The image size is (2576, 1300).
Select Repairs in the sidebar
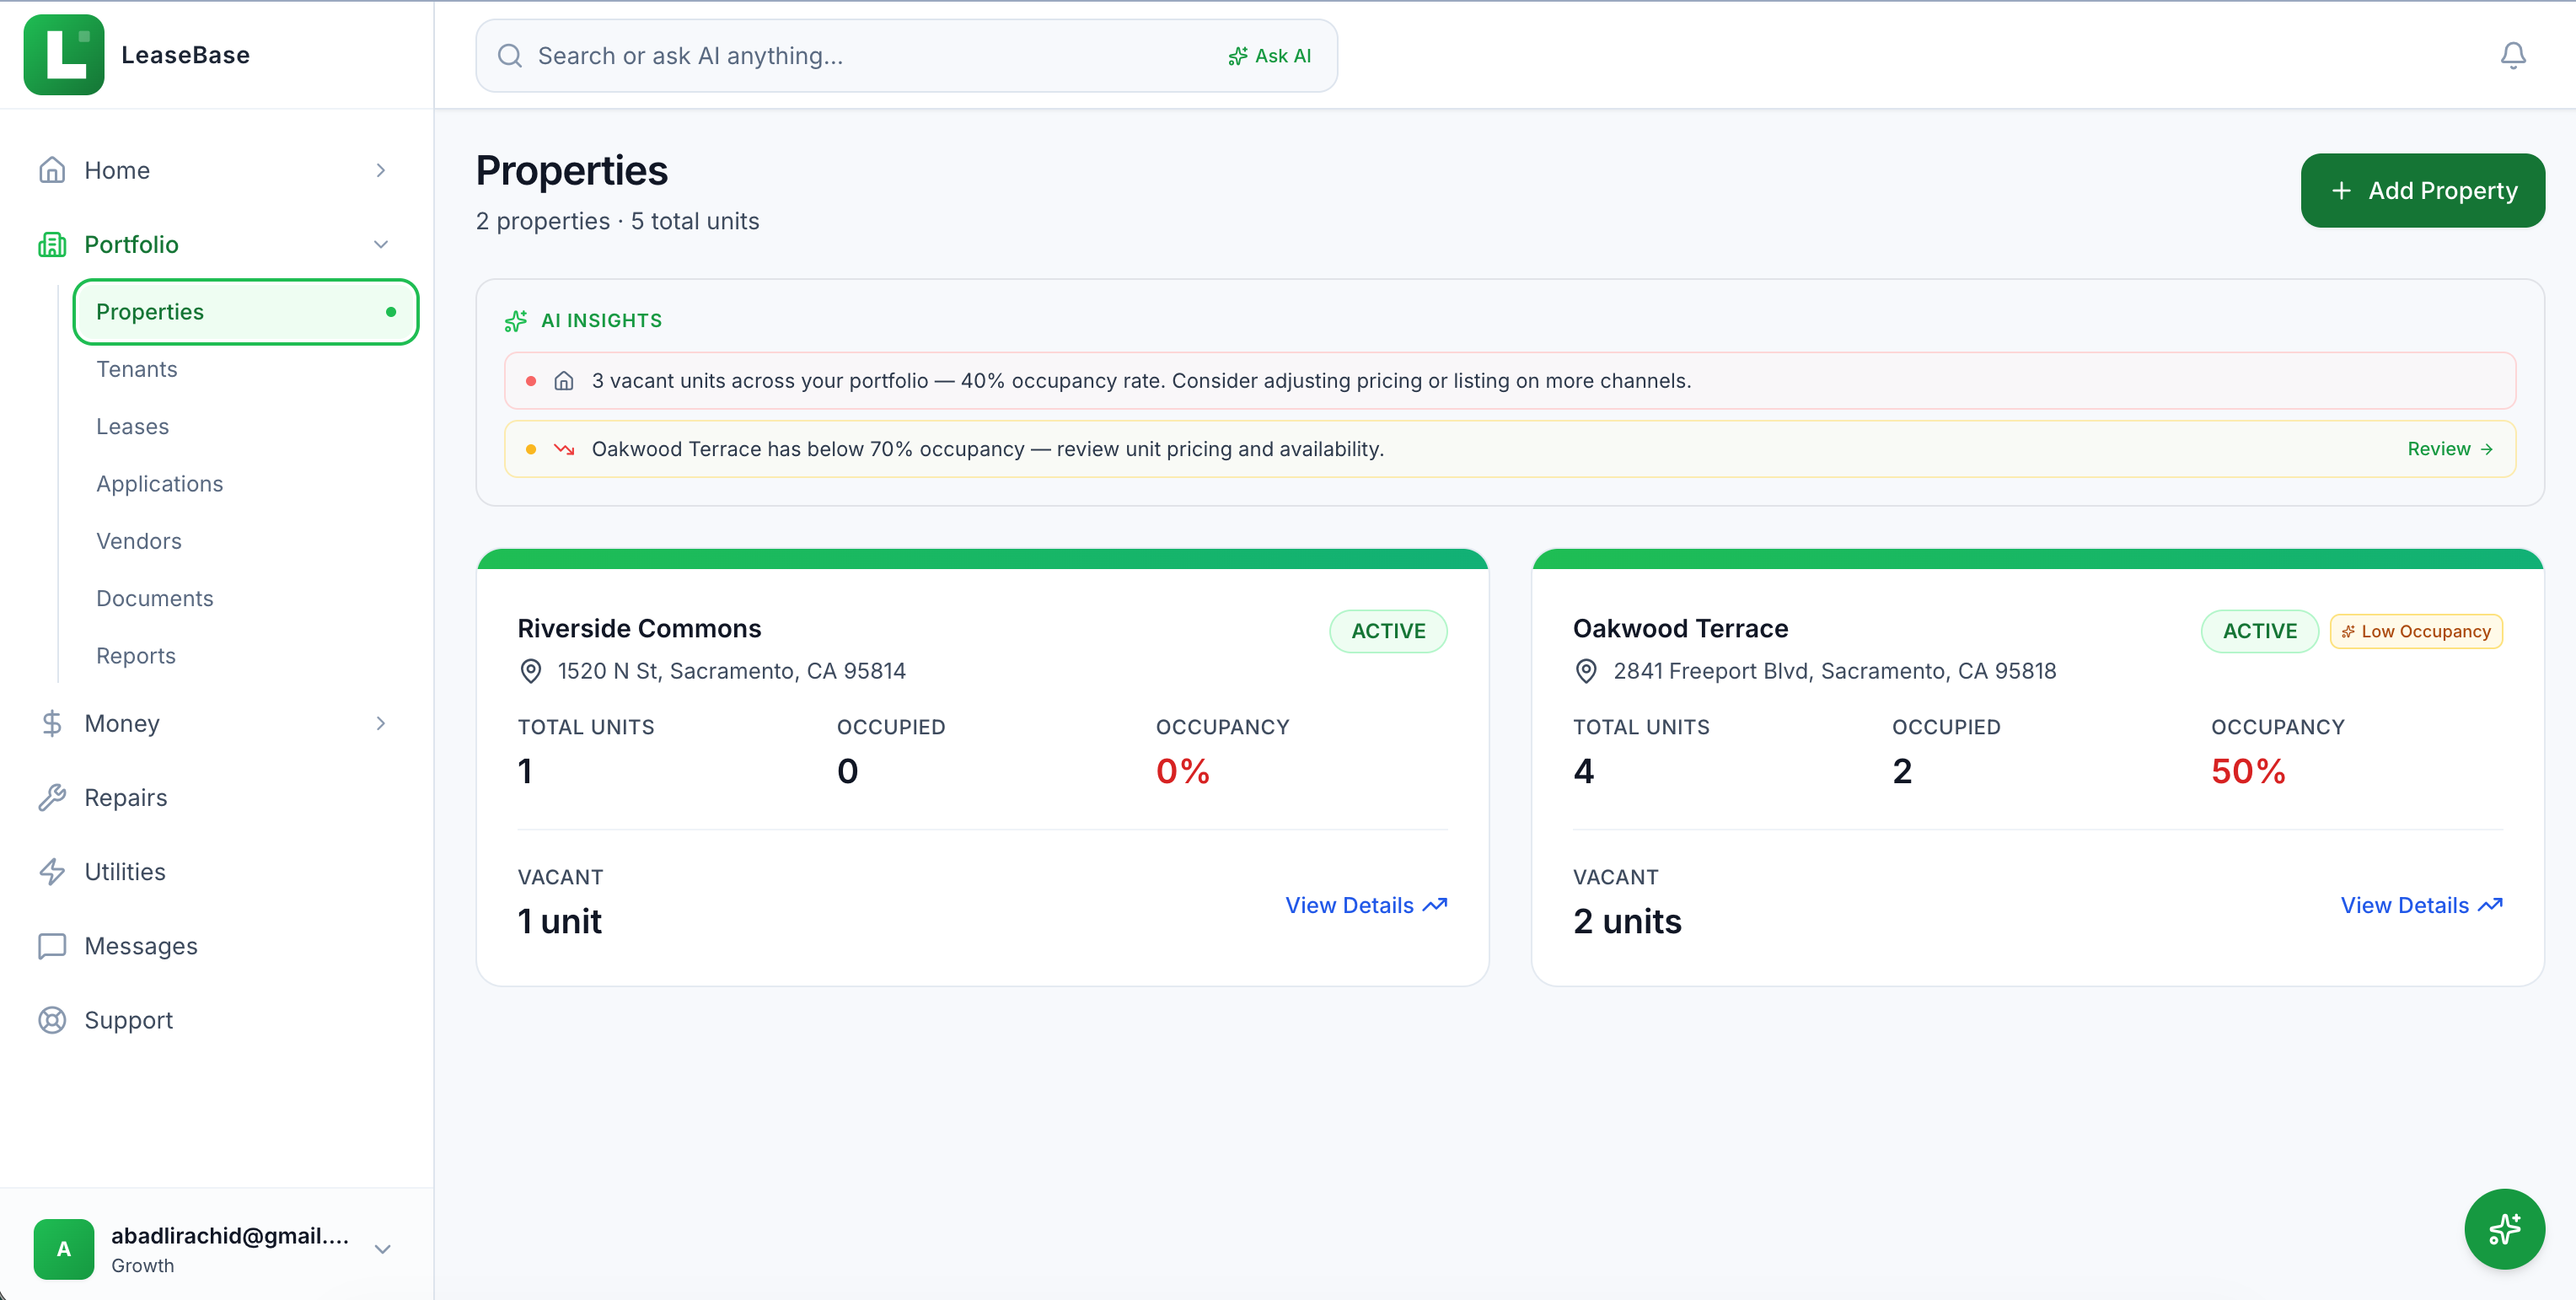(126, 797)
